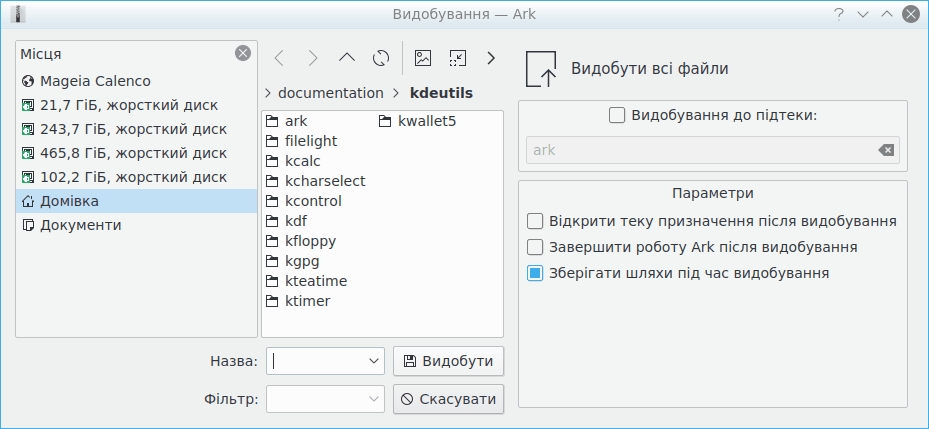Expand the toolbar overflow chevron
The image size is (929, 429).
tap(491, 58)
